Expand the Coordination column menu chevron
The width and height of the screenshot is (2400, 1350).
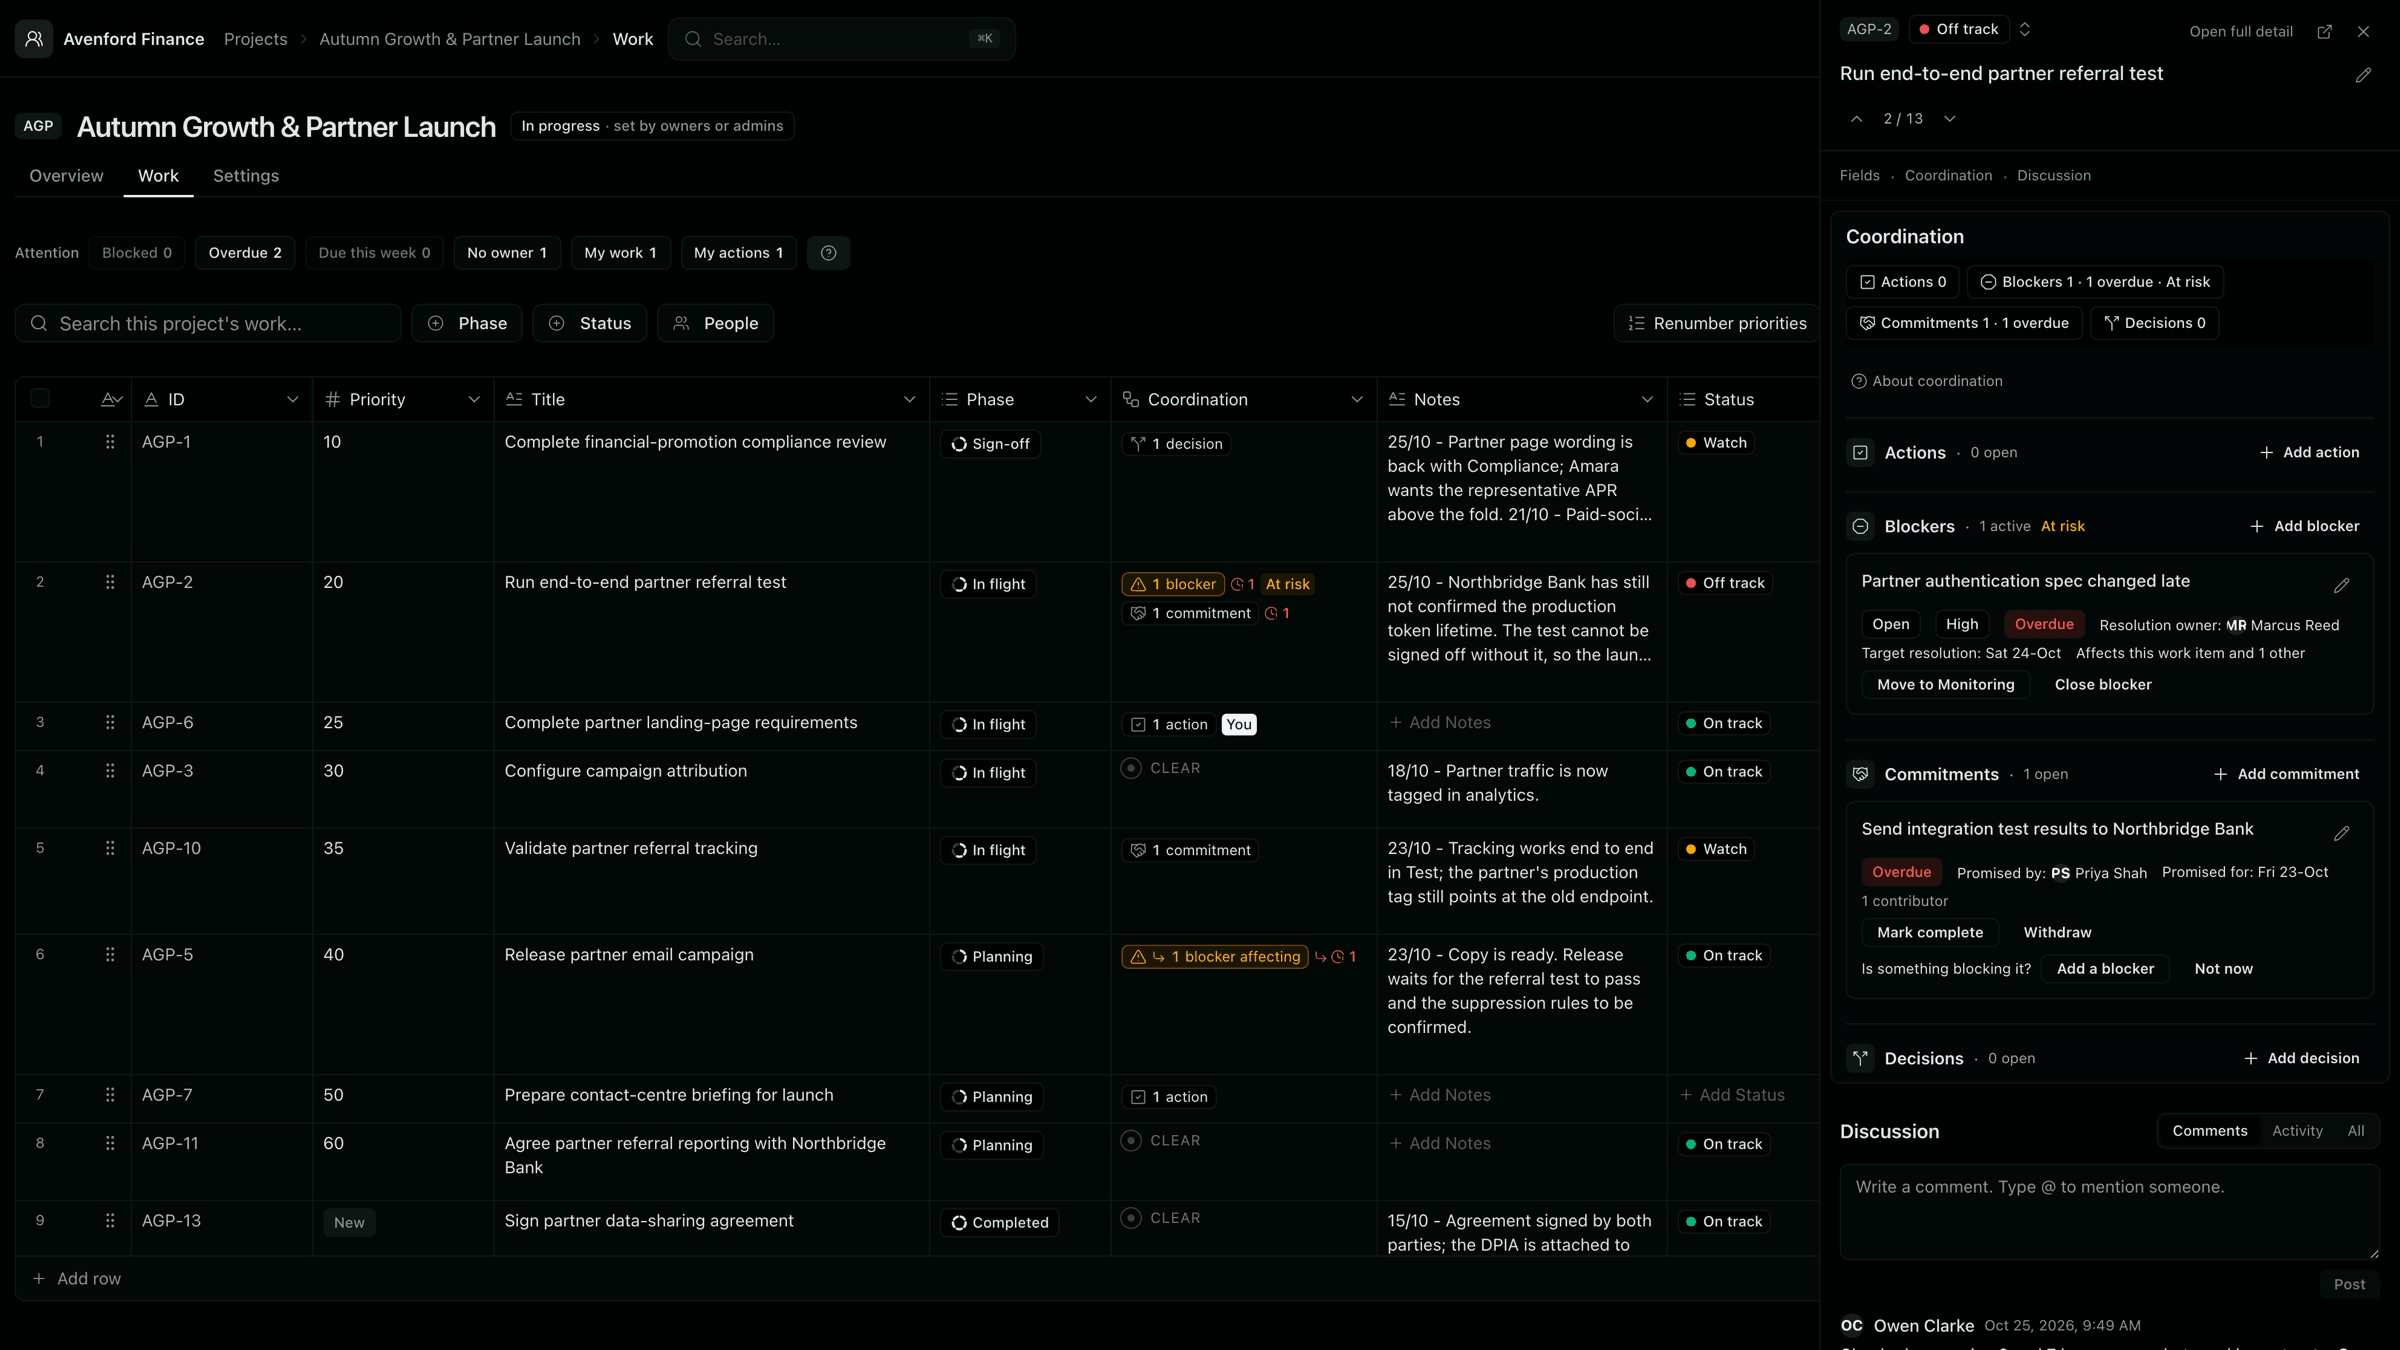[x=1357, y=400]
